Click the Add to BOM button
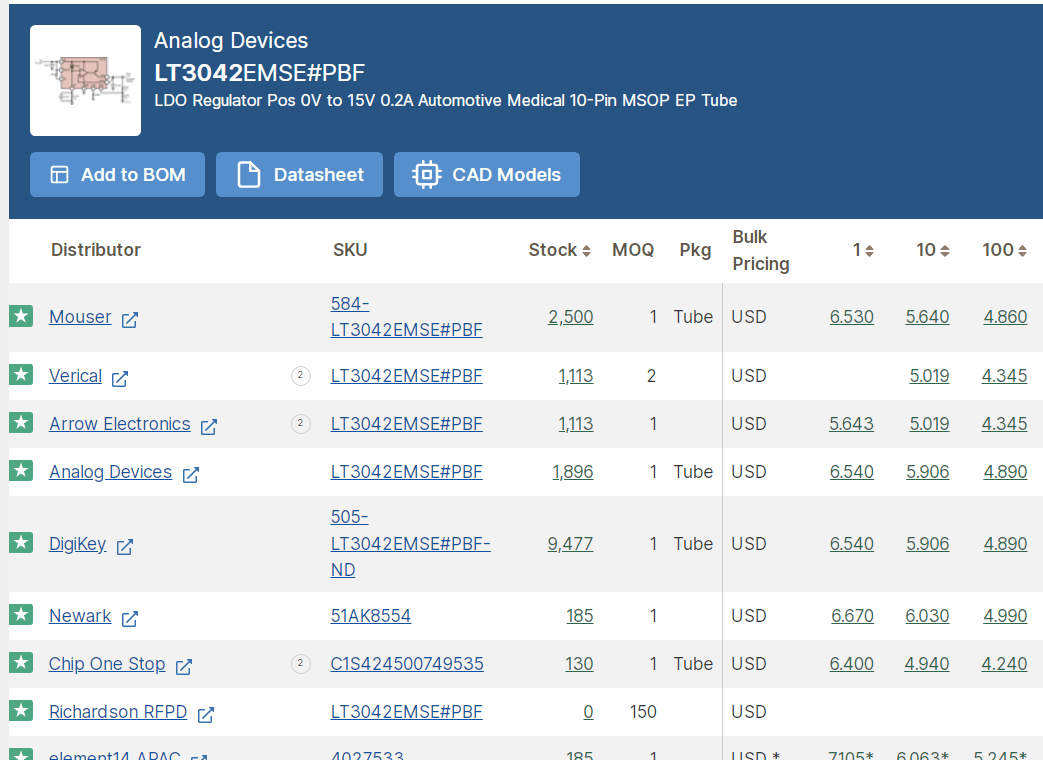This screenshot has width=1043, height=760. pos(117,174)
